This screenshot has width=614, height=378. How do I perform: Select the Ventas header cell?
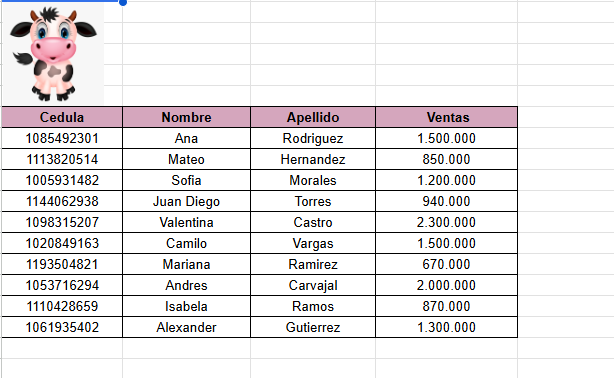click(x=446, y=117)
